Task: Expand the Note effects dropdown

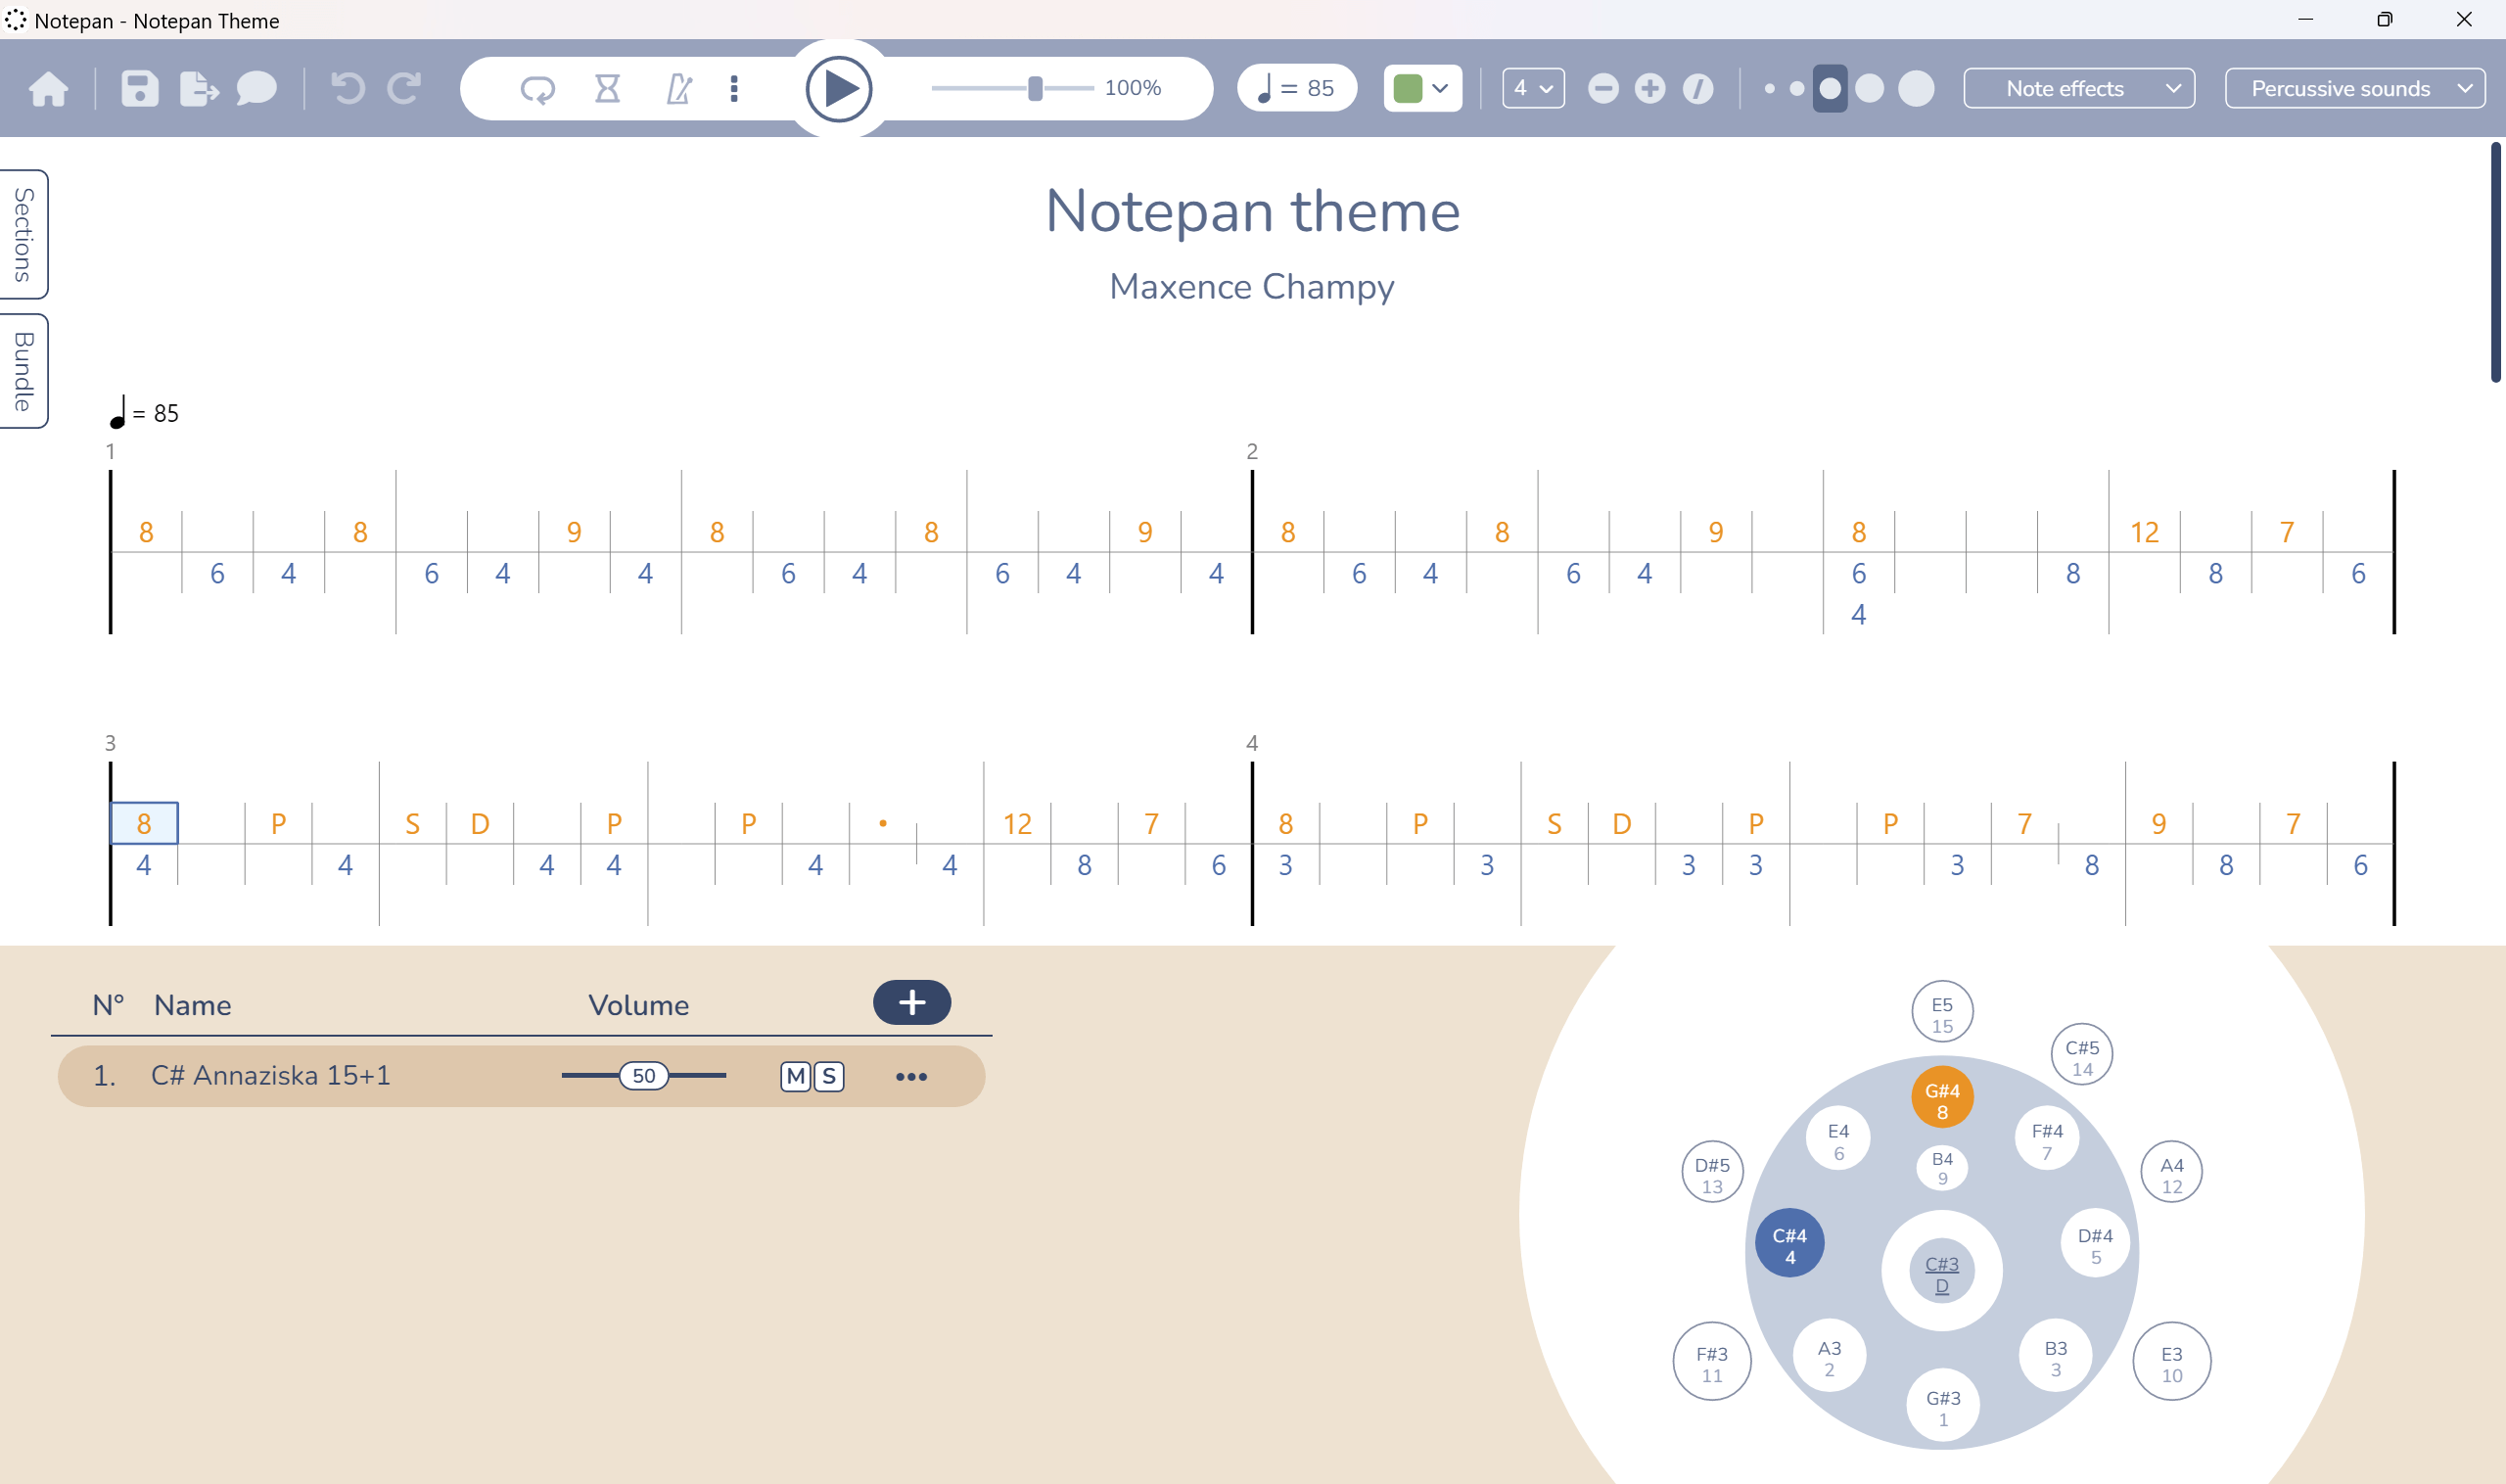Action: point(2079,88)
